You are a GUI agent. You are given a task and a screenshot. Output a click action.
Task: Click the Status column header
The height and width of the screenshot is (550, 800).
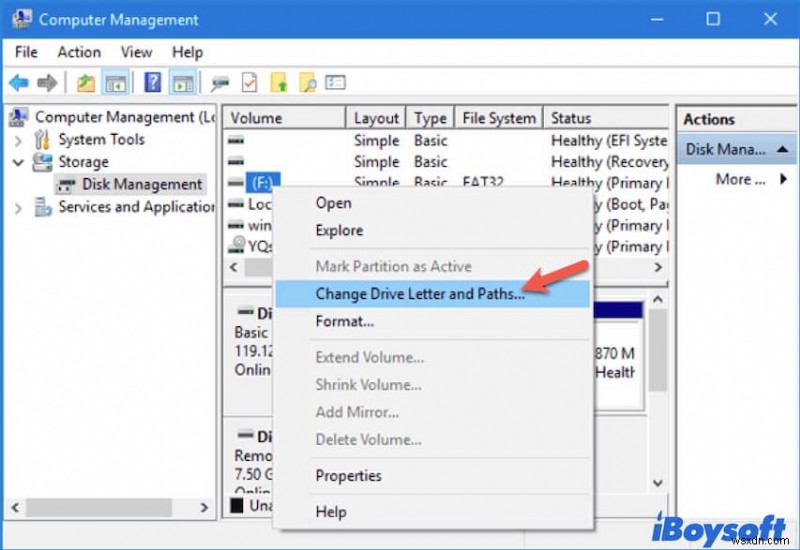click(606, 118)
